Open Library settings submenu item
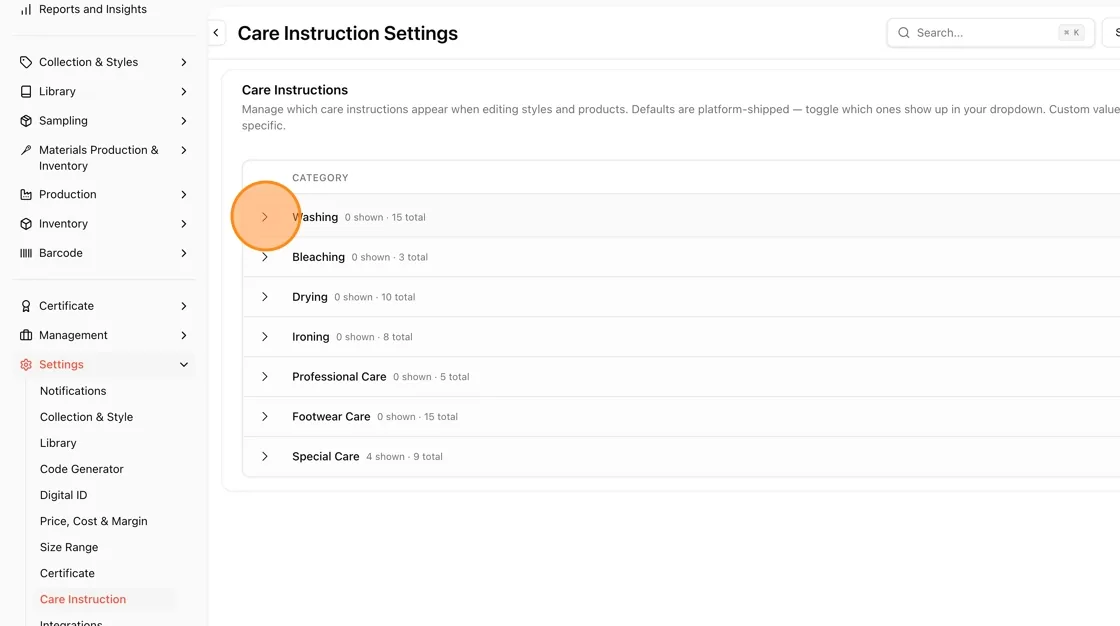Viewport: 1120px width, 626px height. pyautogui.click(x=58, y=443)
